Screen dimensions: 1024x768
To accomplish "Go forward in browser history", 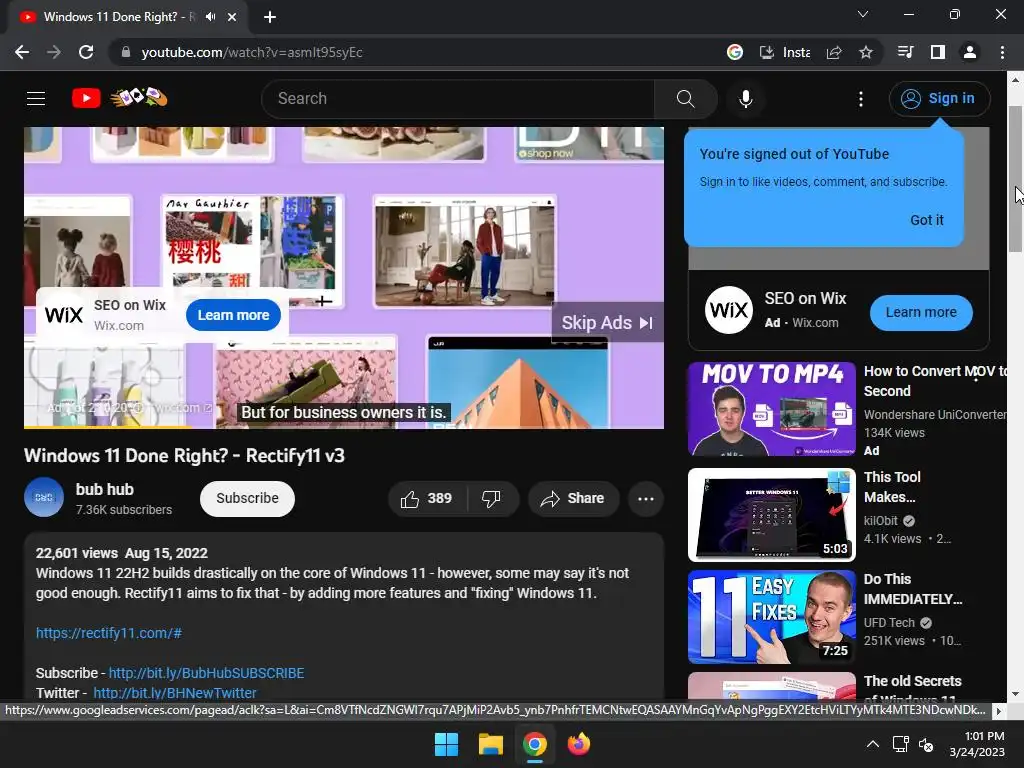I will (54, 52).
